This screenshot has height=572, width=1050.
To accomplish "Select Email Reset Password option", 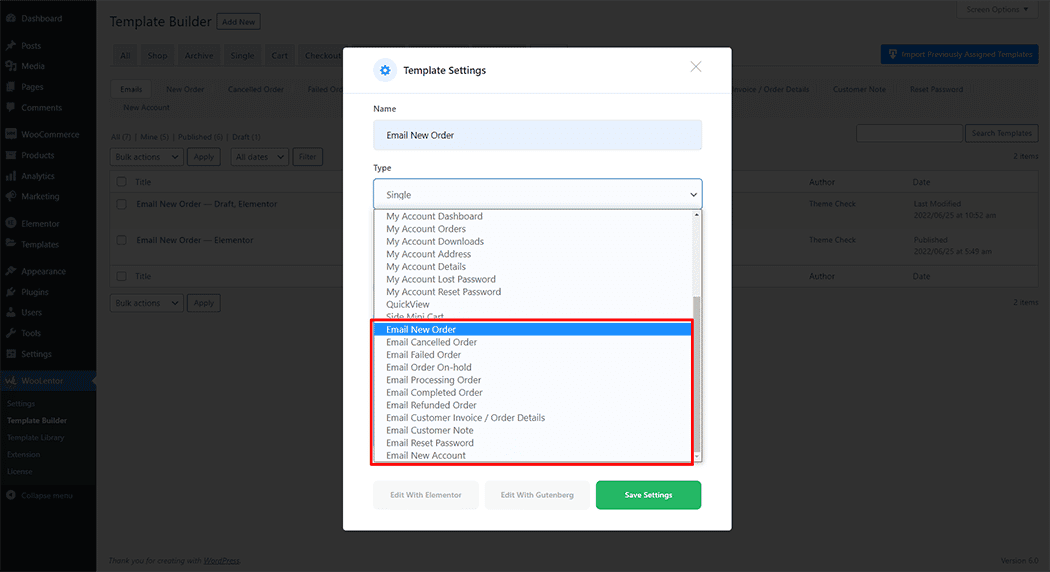I will (x=430, y=443).
